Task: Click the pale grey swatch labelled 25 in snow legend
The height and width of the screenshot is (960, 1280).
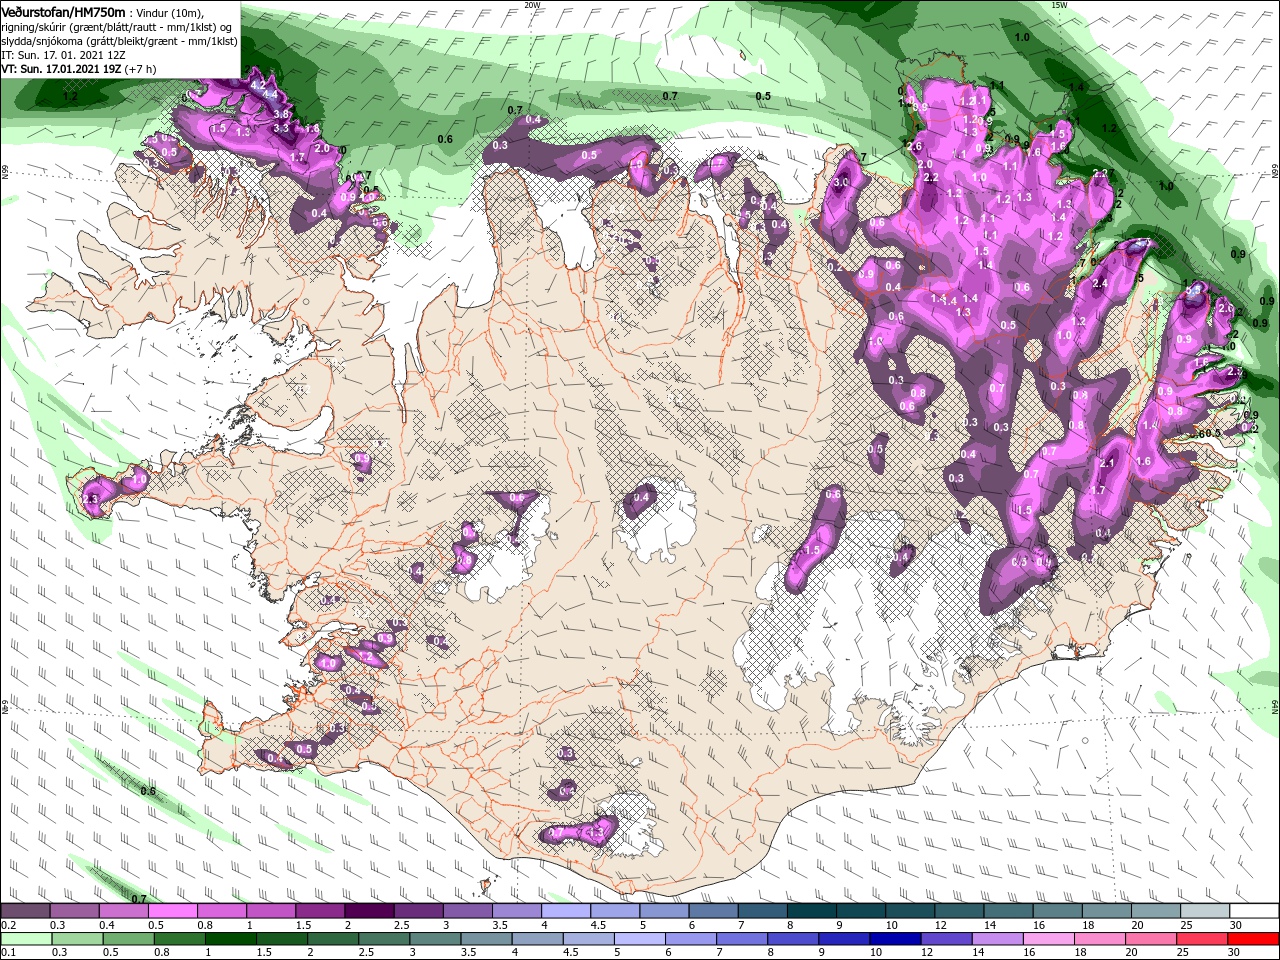Action: pyautogui.click(x=1205, y=911)
